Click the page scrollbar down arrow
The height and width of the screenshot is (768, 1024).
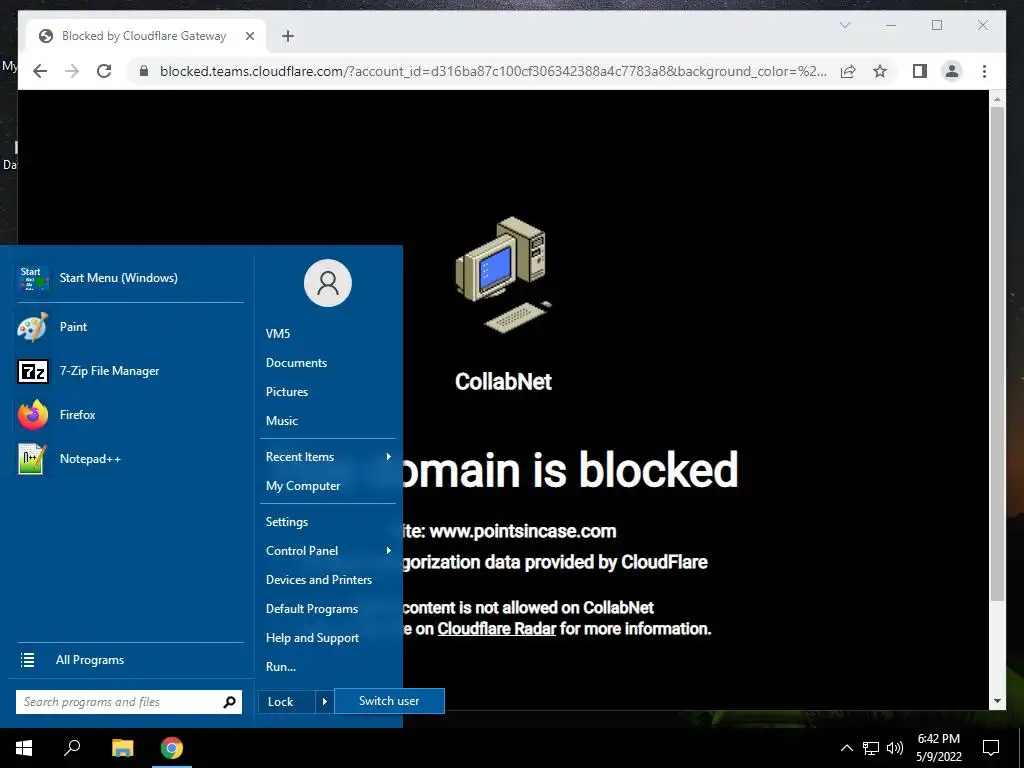coord(997,701)
